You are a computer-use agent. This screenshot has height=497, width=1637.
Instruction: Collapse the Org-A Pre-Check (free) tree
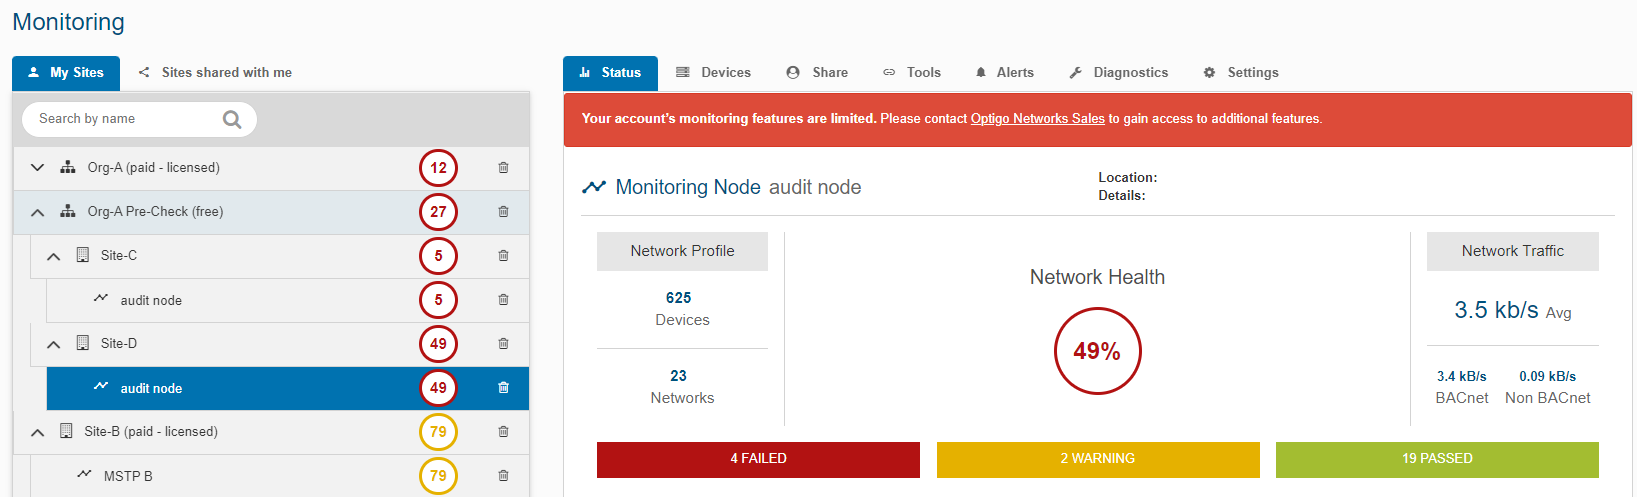tap(37, 212)
